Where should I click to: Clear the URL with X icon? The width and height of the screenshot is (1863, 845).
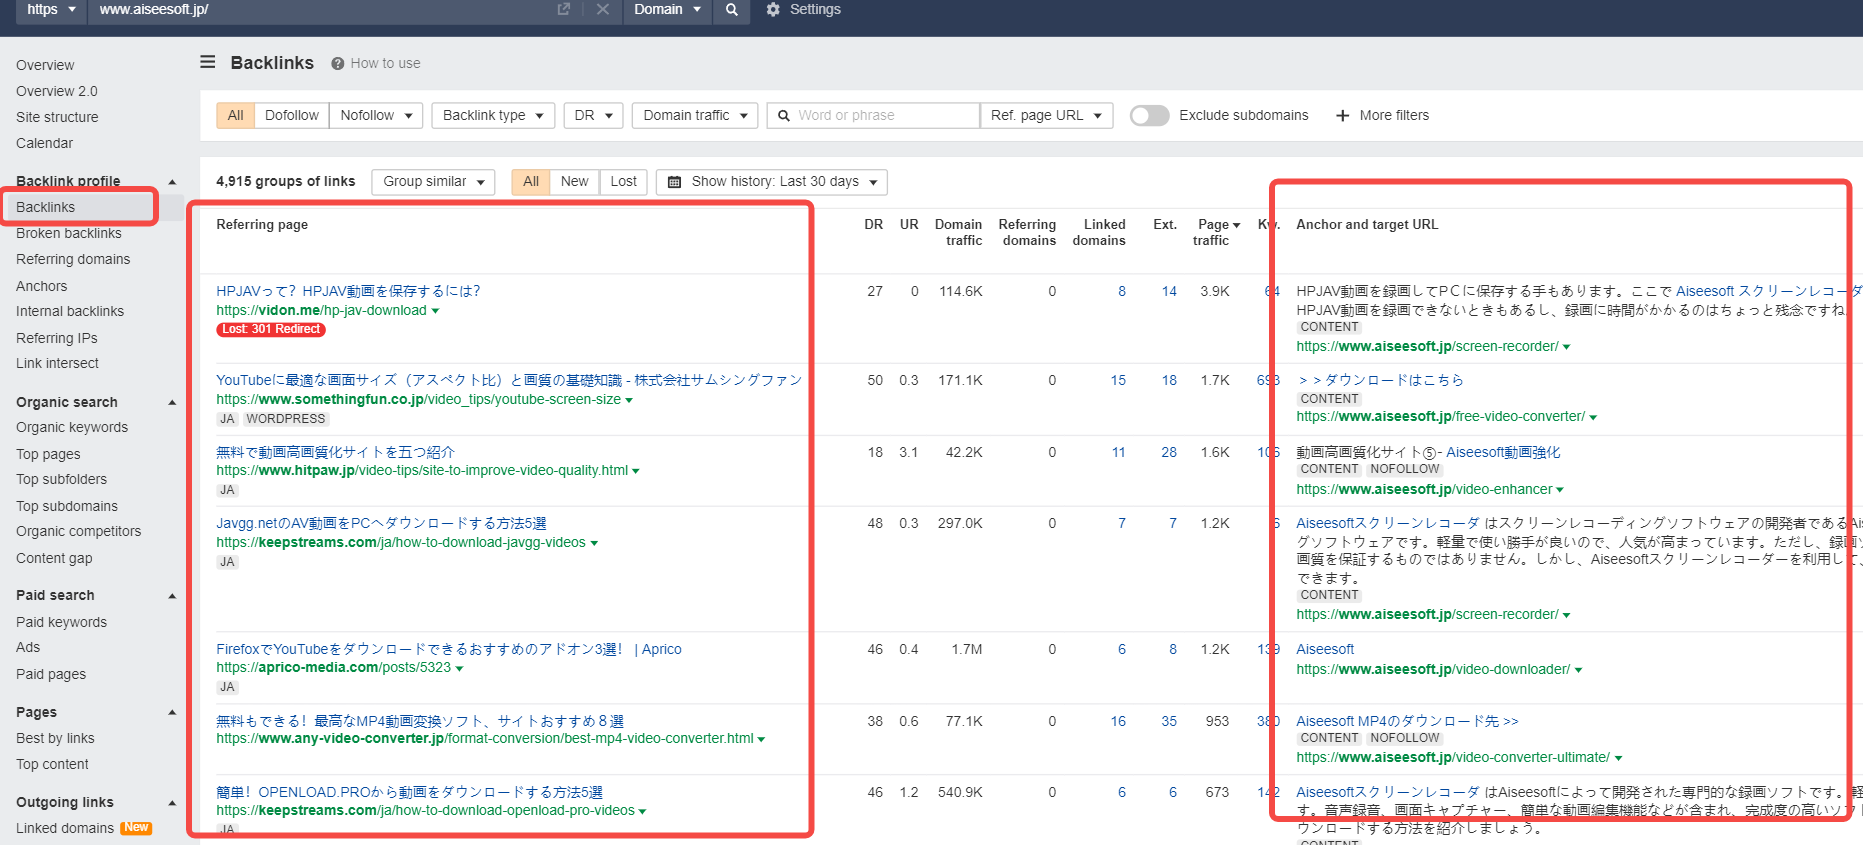(602, 9)
